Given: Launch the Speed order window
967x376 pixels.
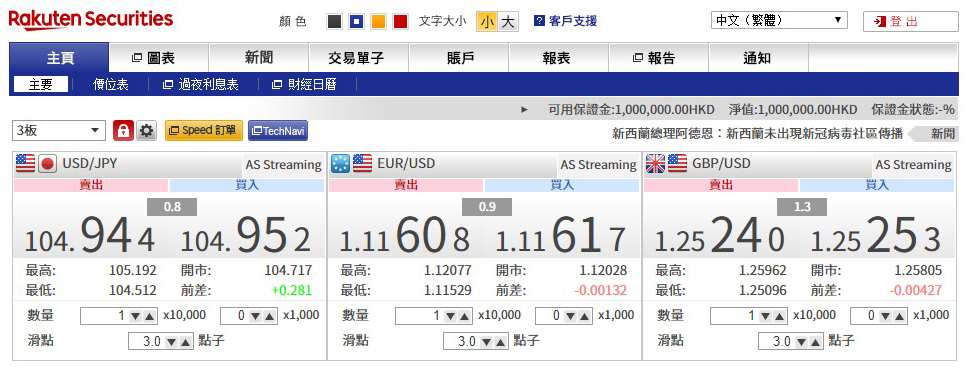Looking at the screenshot, I should 204,131.
